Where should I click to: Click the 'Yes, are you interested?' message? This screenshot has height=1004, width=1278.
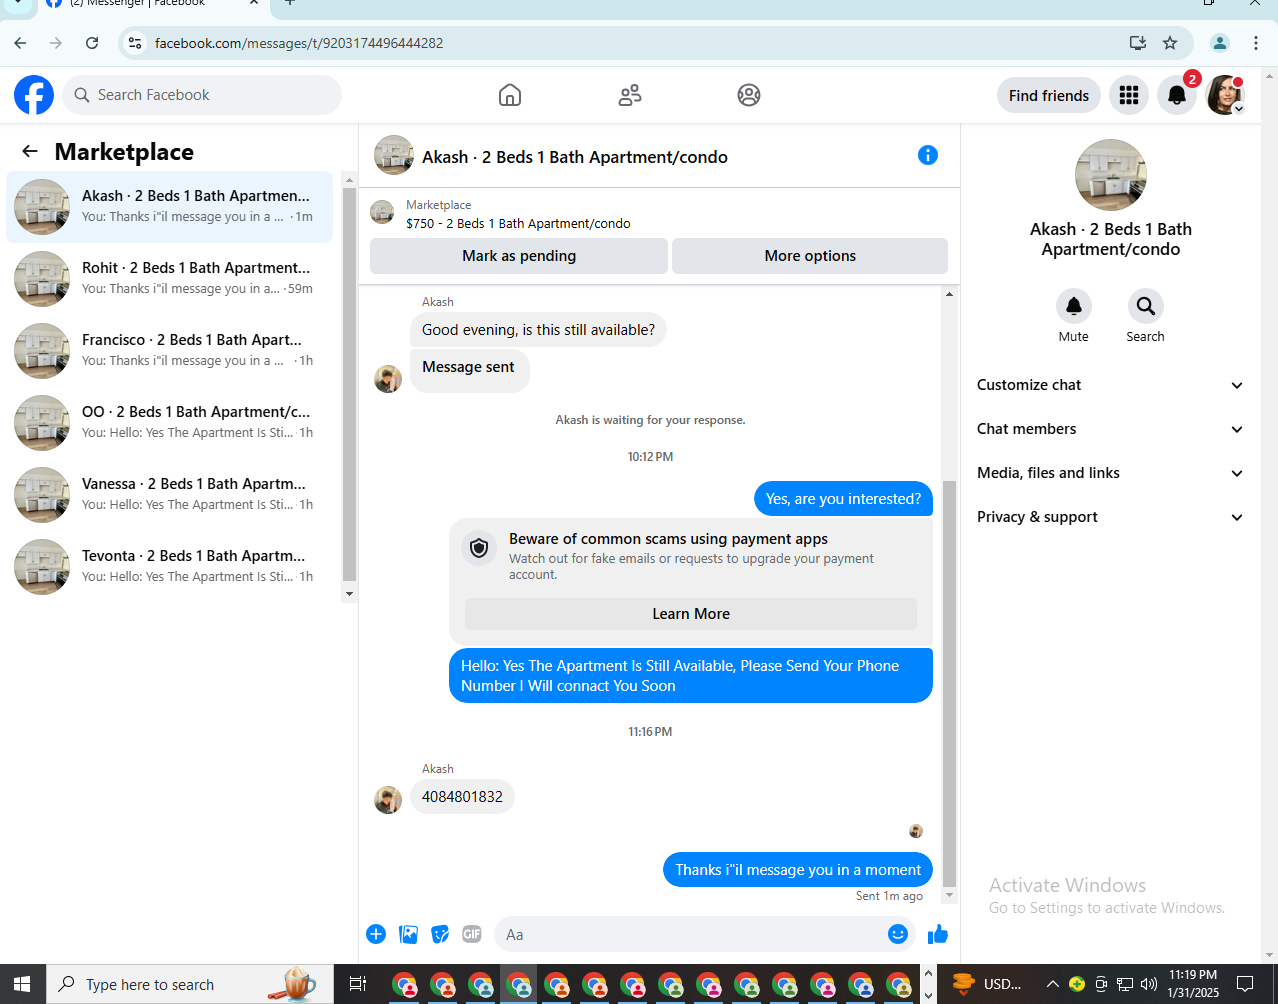[x=843, y=499]
